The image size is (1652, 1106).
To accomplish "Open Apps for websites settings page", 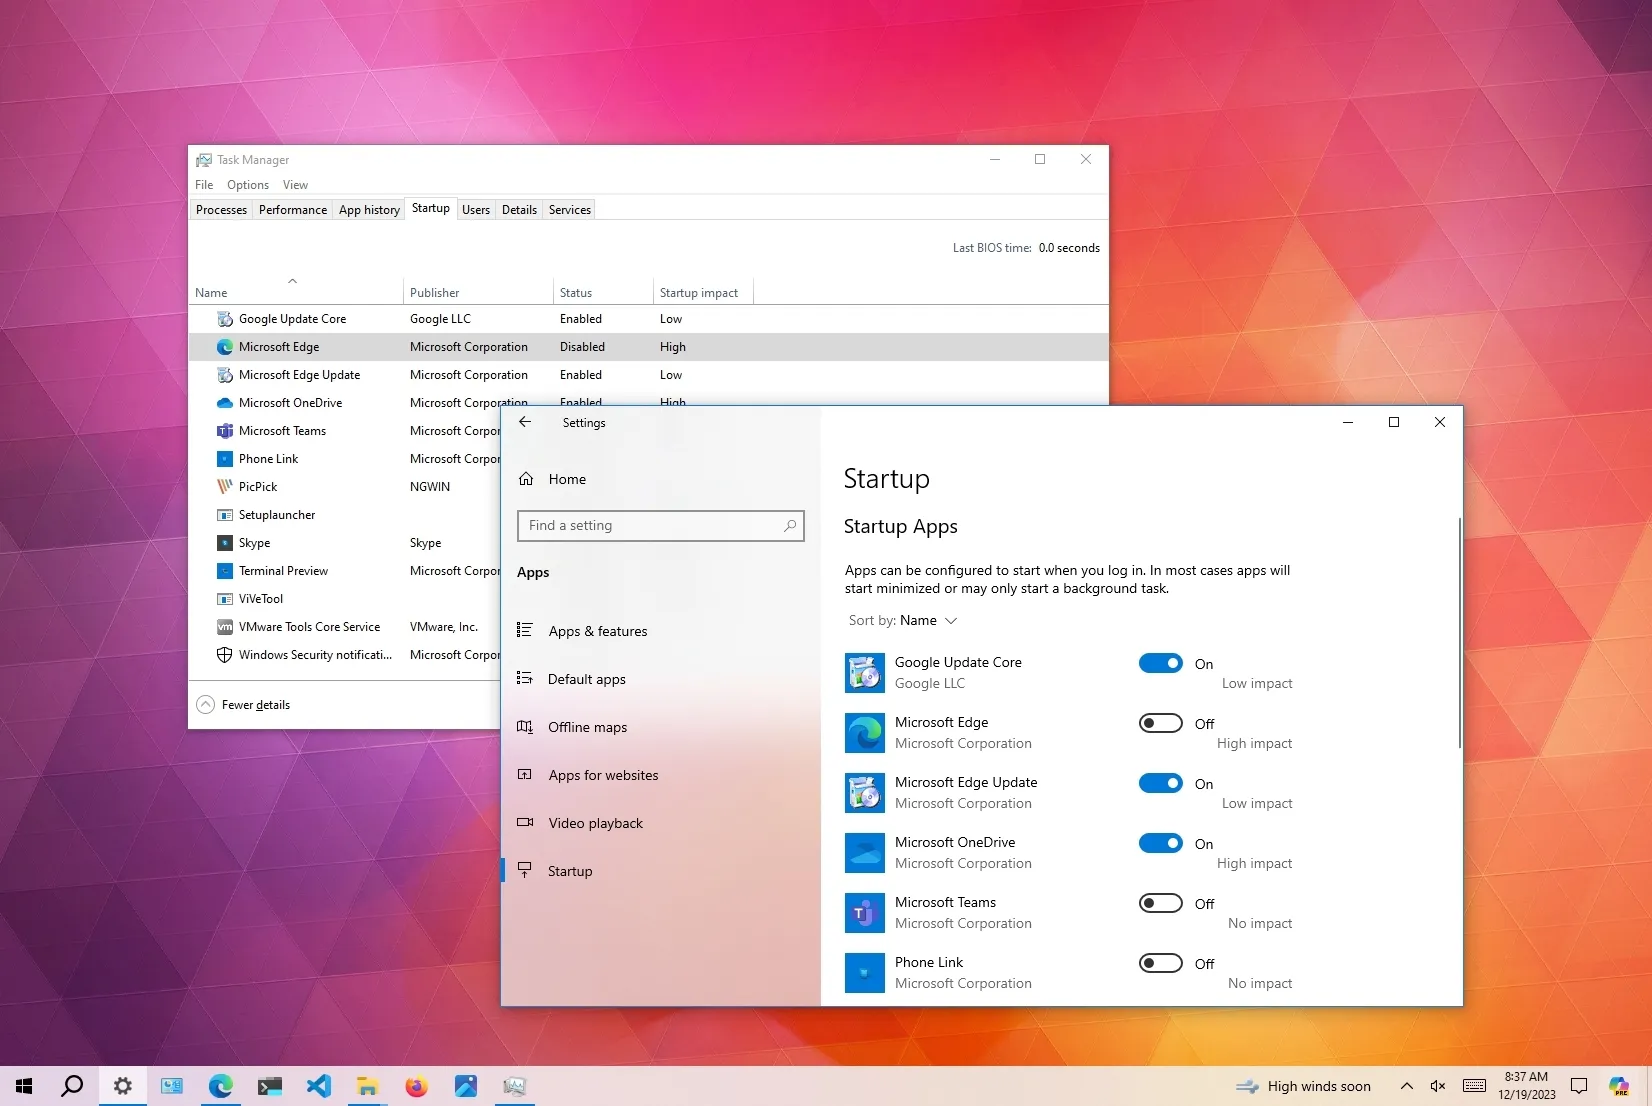I will point(660,775).
